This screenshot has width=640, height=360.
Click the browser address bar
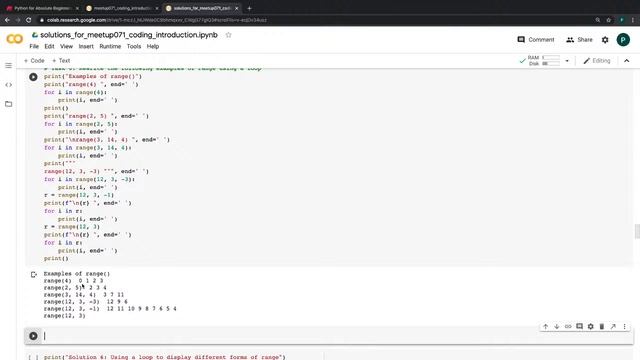(x=314, y=20)
